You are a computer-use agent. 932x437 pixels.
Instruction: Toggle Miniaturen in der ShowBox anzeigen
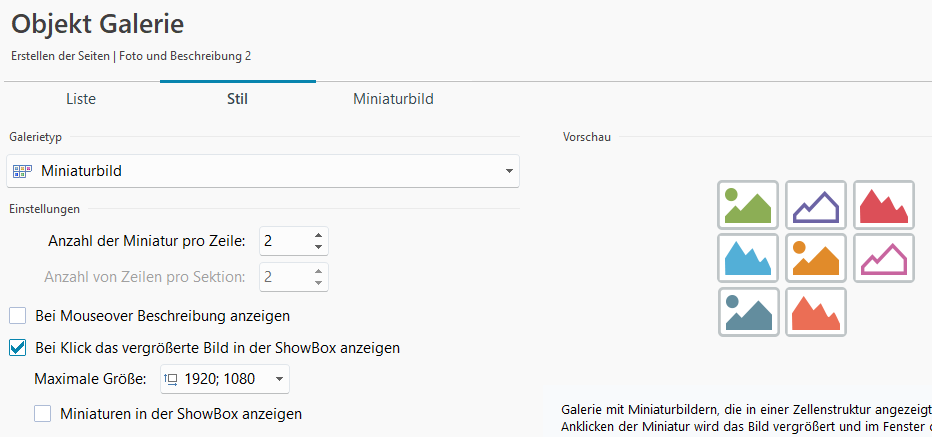coord(43,413)
